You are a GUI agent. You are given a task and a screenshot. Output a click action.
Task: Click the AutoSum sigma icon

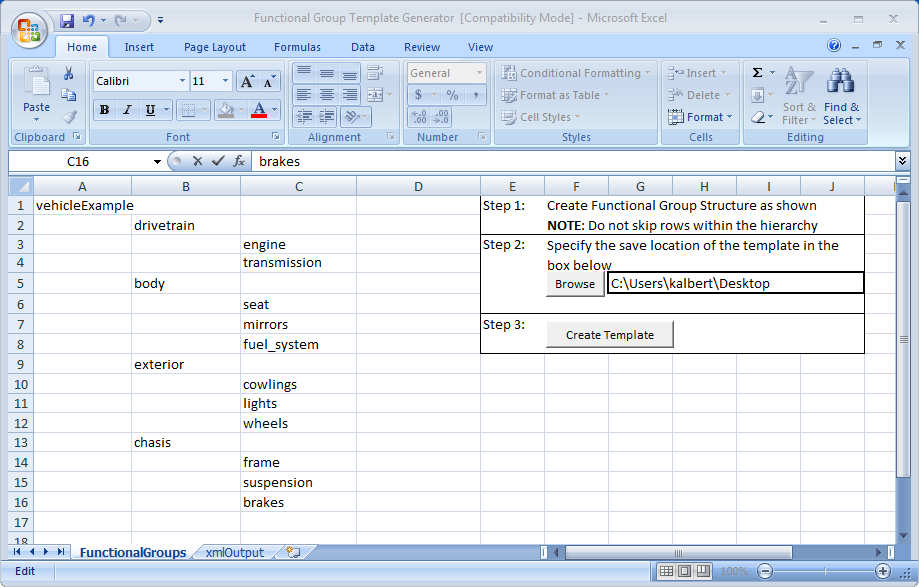pos(758,73)
